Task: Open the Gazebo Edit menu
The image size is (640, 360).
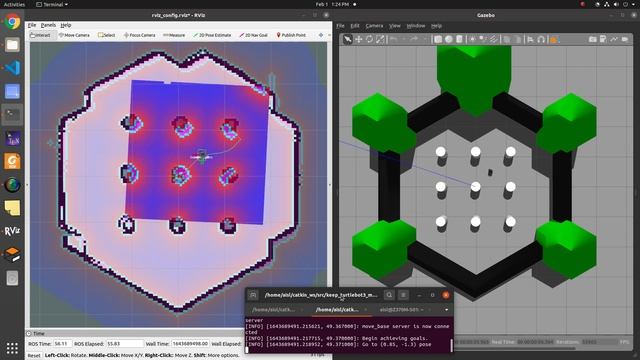Action: [355, 26]
